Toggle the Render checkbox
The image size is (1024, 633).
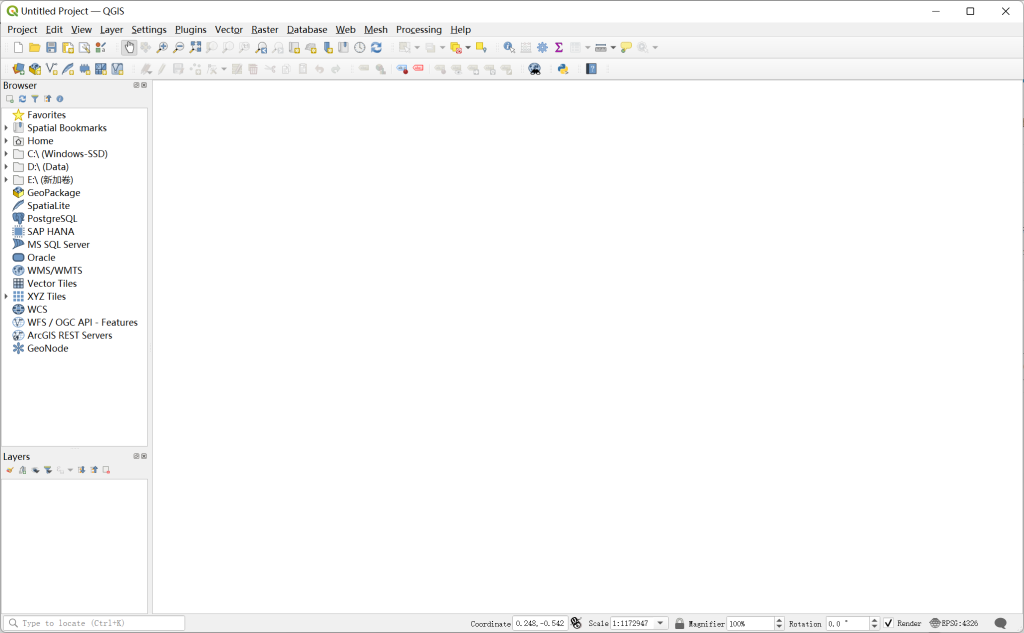point(888,623)
